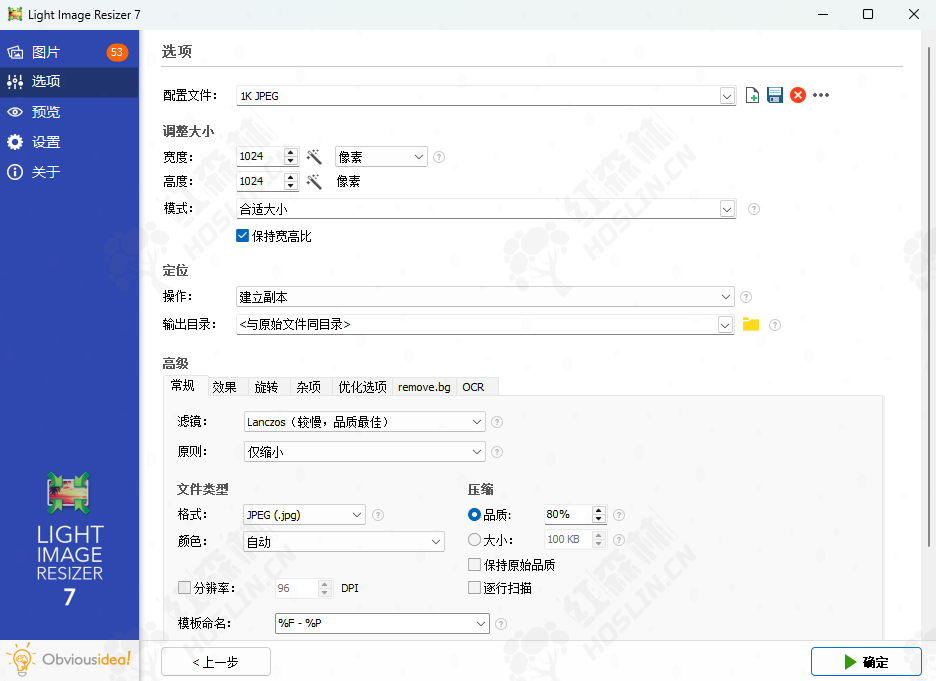936x681 pixels.
Task: Open 关于 in the sidebar
Action: click(x=69, y=172)
